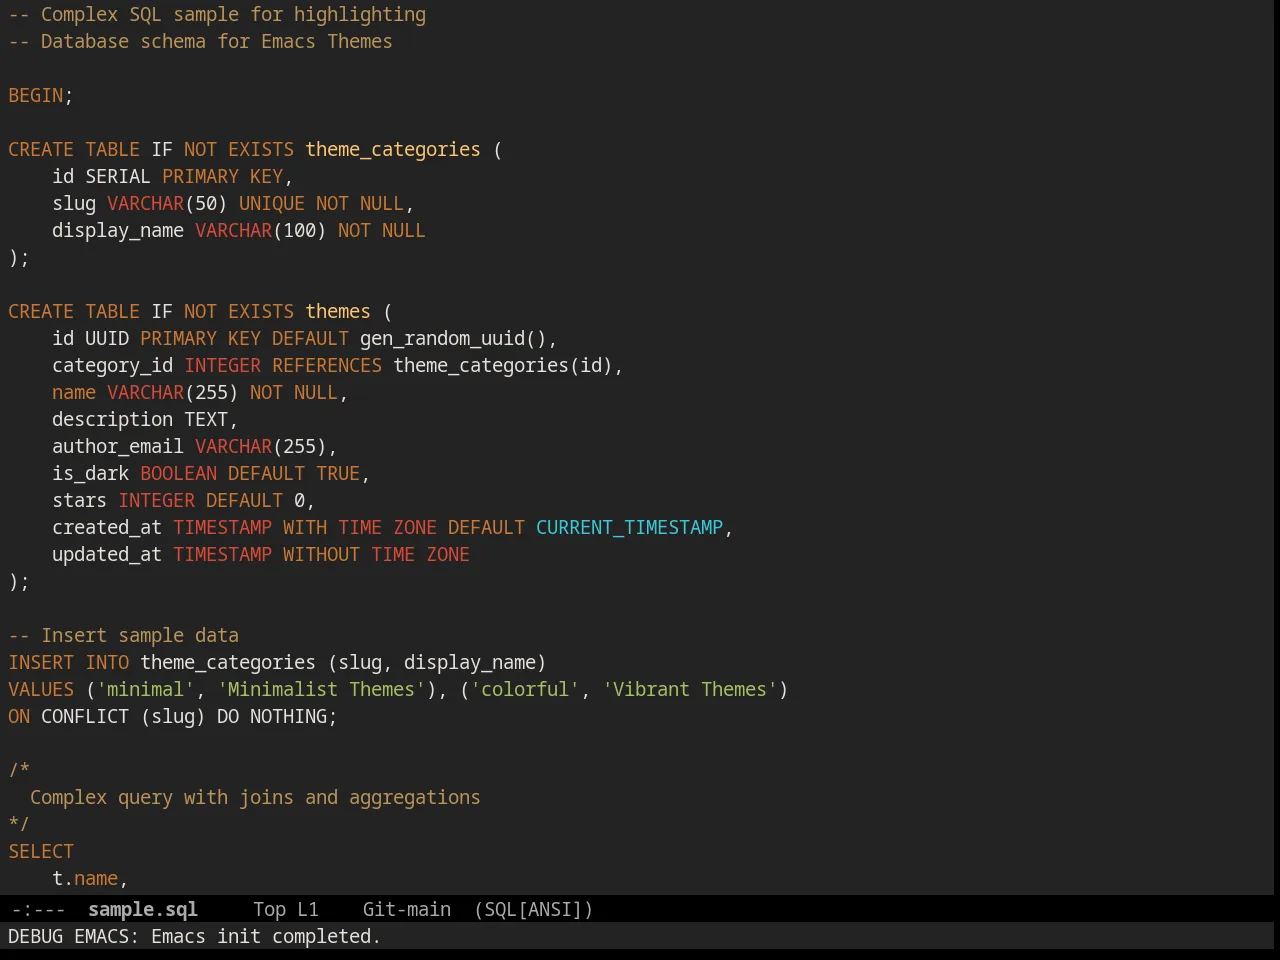Click the Git-main version control indicator
The width and height of the screenshot is (1280, 960).
pos(406,909)
